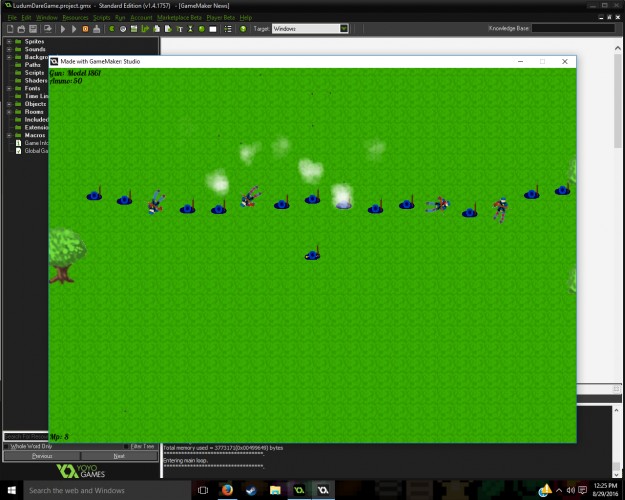Open Task View on the taskbar

point(203,490)
